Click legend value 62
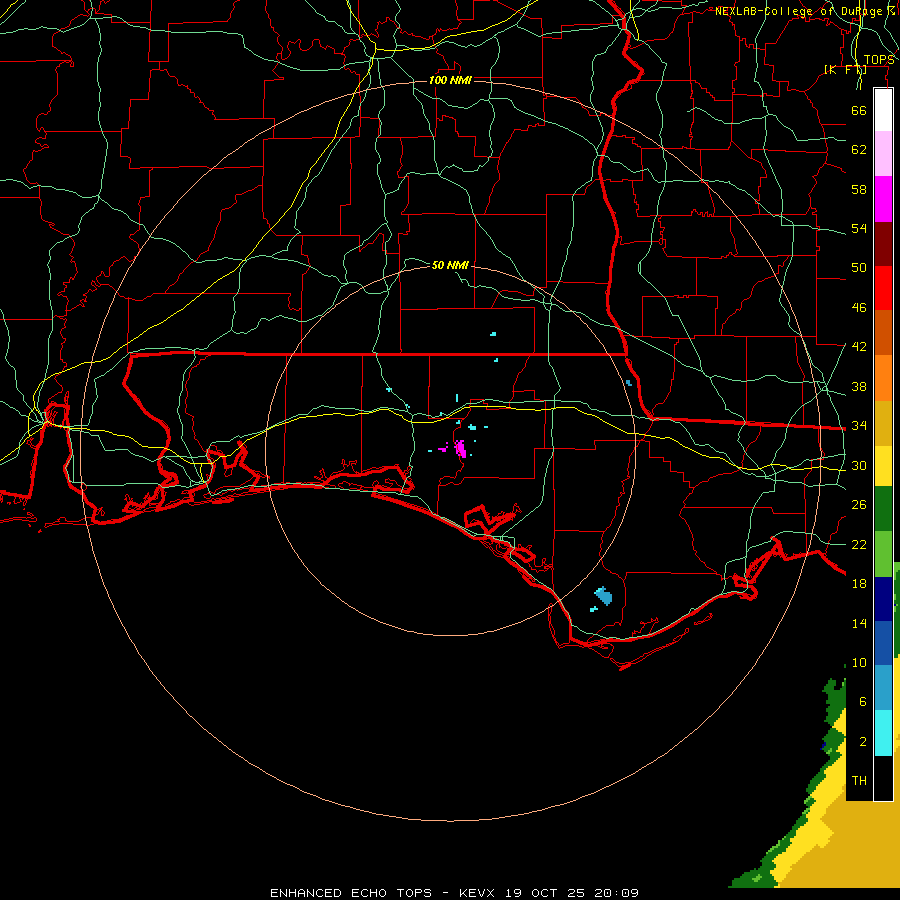The image size is (900, 900). pyautogui.click(x=859, y=150)
